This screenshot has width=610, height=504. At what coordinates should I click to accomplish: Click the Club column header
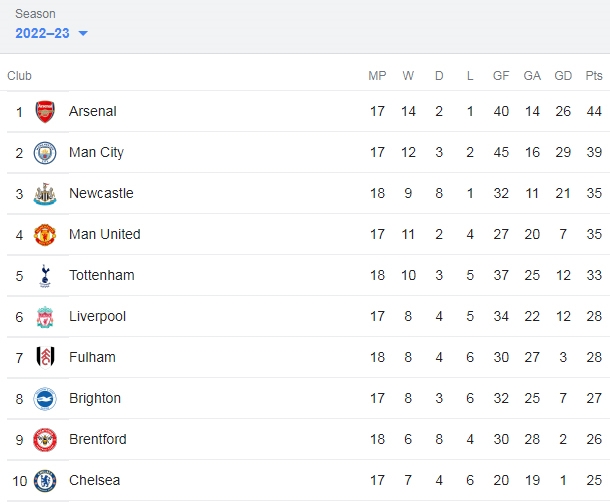point(19,75)
